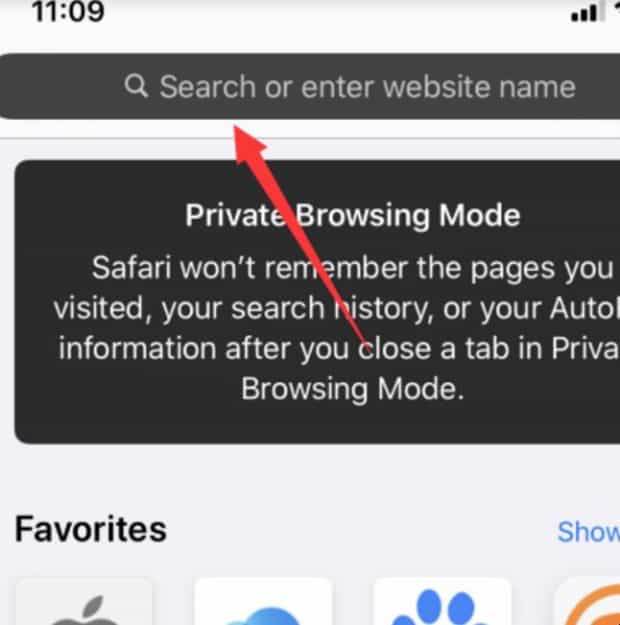620x625 pixels.
Task: Focus the 'Search or enter website name' field
Action: tap(310, 86)
